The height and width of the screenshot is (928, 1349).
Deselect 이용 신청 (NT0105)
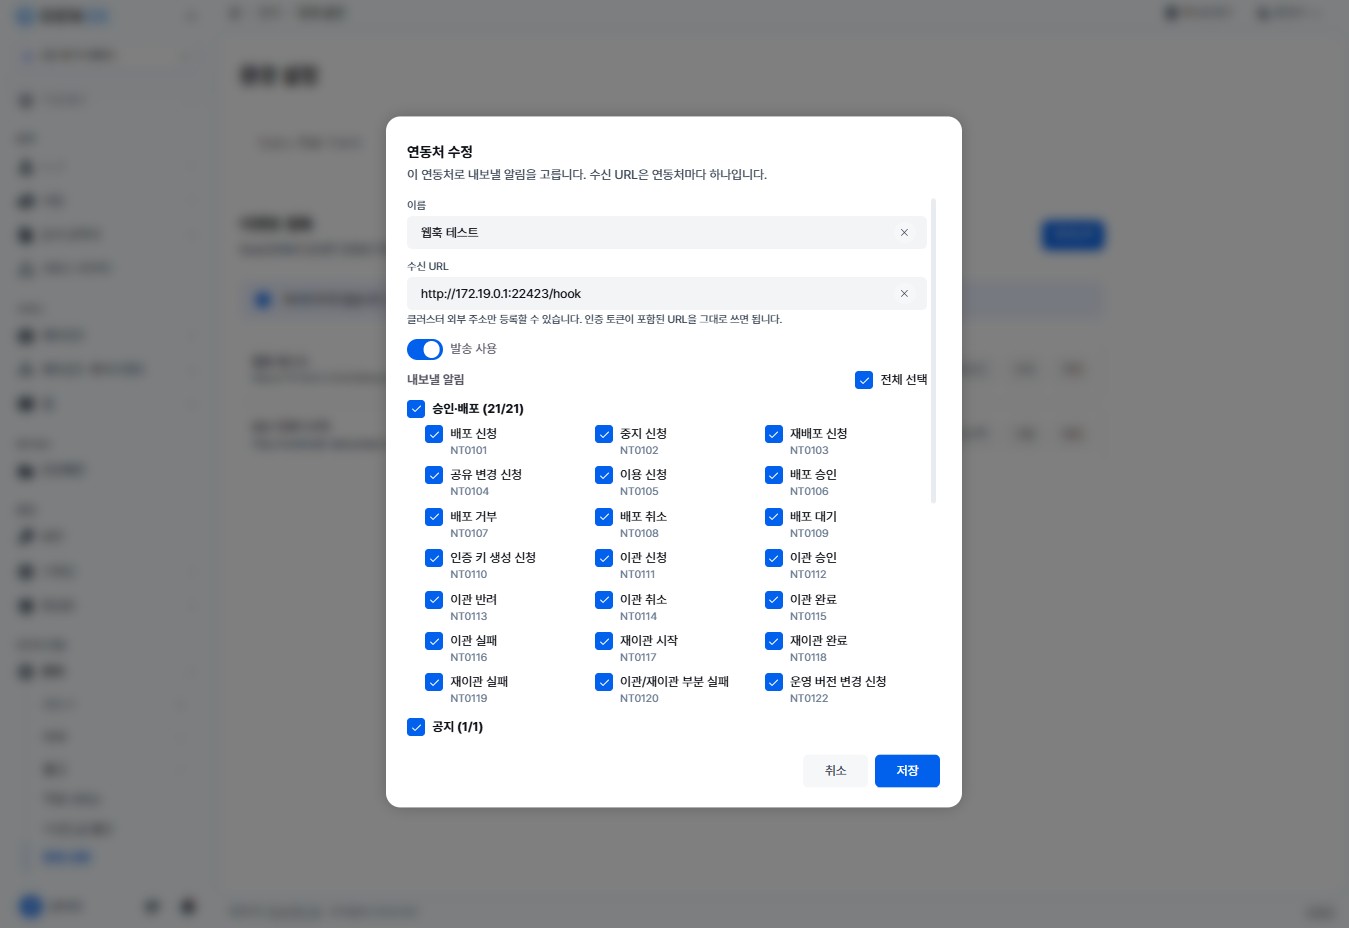tap(604, 475)
